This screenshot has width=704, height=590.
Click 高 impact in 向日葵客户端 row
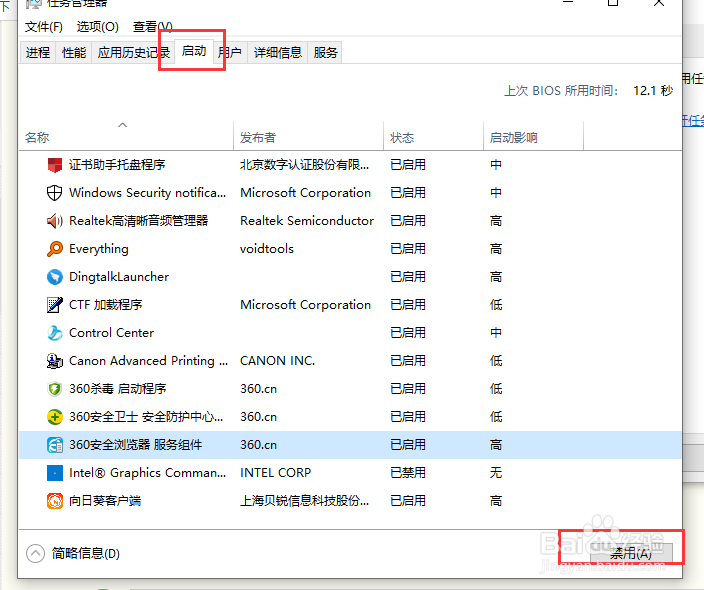coord(496,501)
